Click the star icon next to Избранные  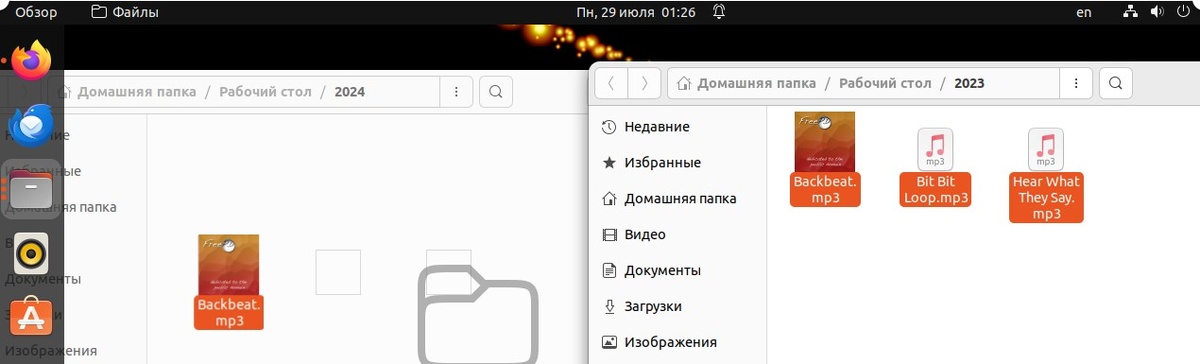pos(609,163)
